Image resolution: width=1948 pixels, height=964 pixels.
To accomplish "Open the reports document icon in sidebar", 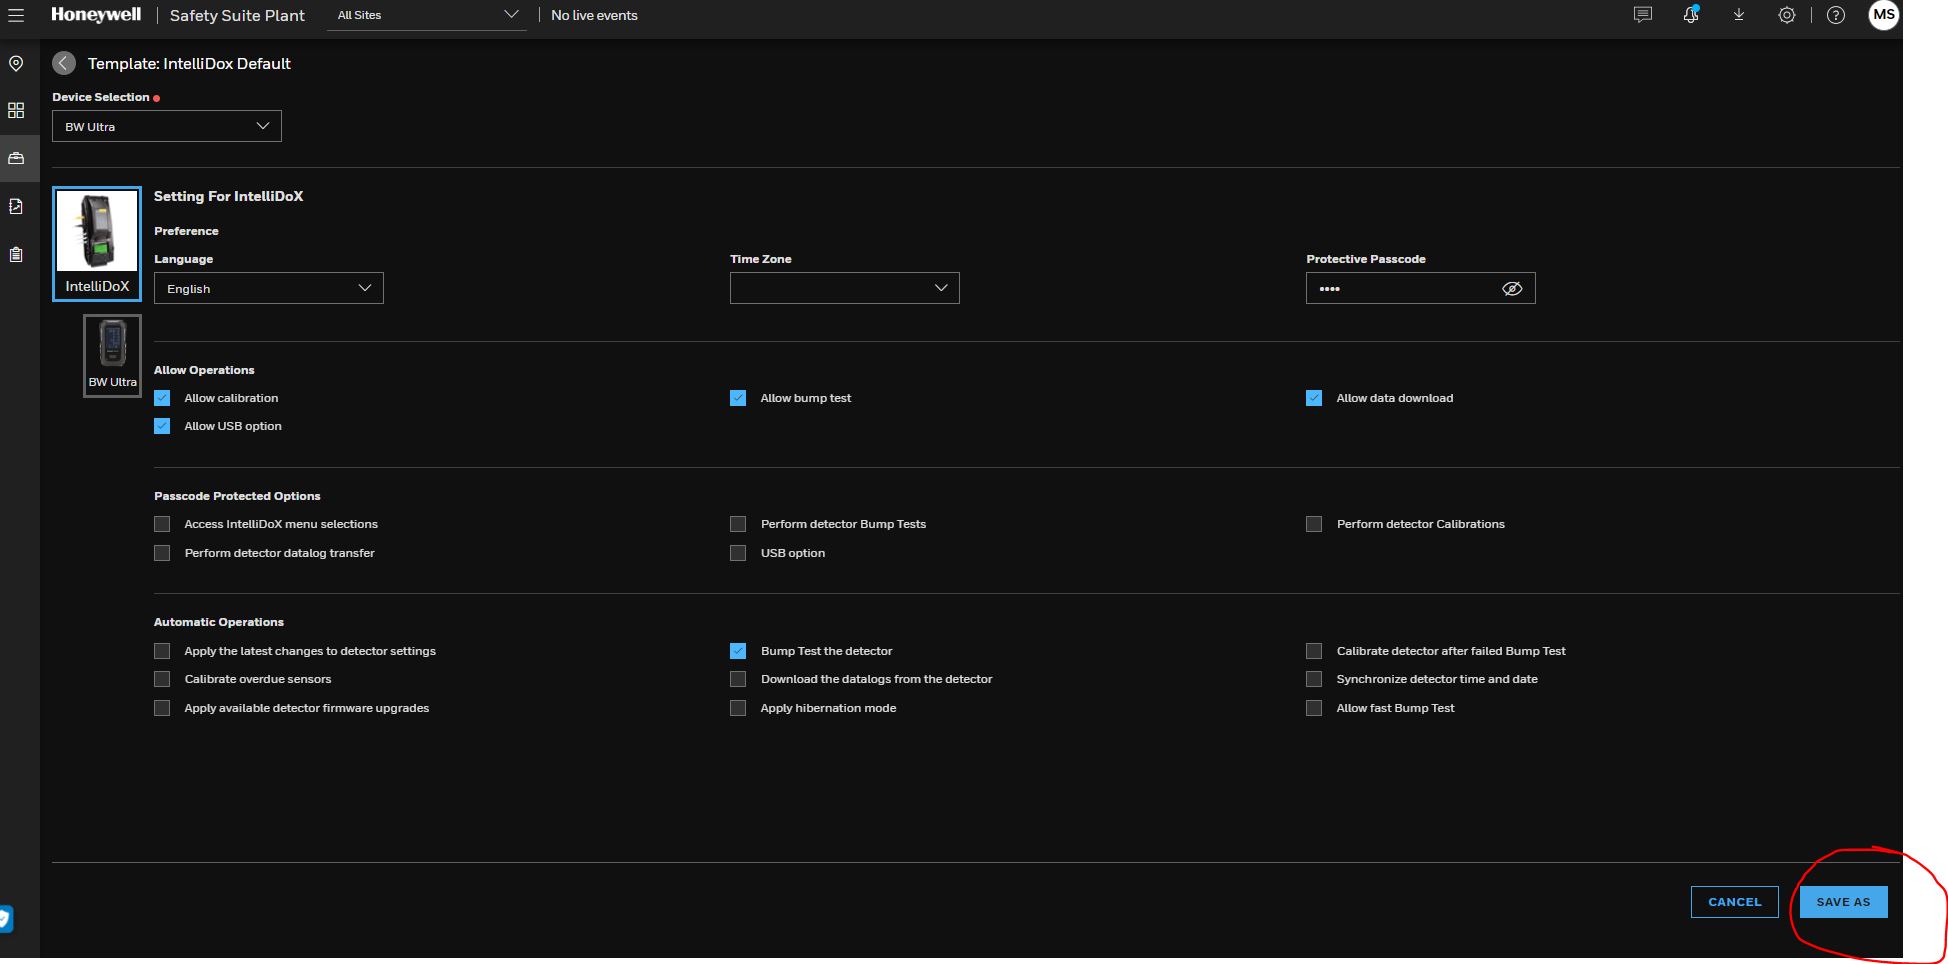I will coord(16,205).
